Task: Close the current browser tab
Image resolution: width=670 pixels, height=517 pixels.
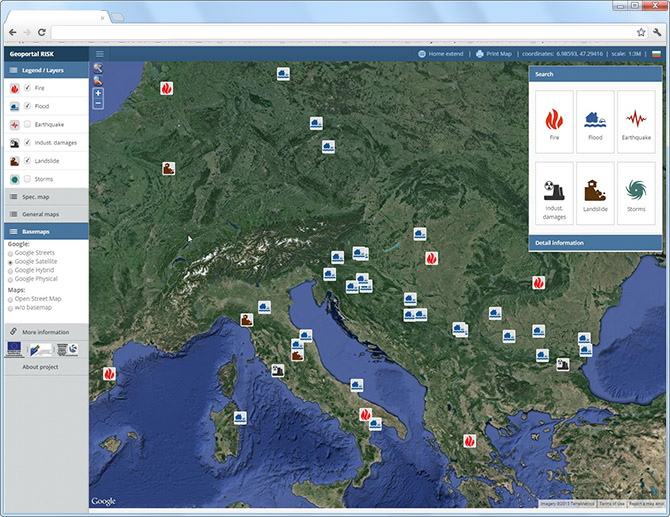Action: (103, 18)
